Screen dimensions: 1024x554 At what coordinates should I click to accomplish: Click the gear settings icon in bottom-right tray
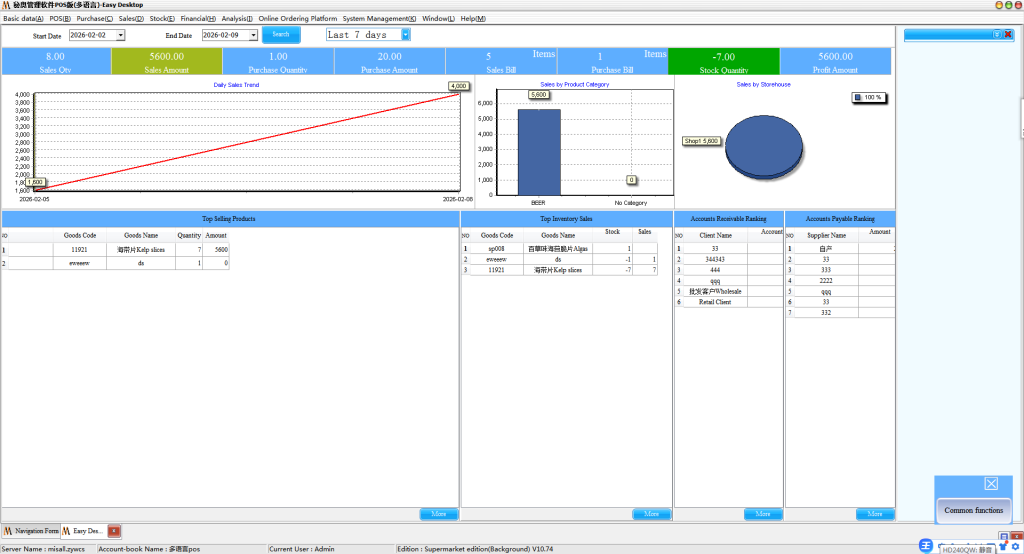tap(1015, 546)
